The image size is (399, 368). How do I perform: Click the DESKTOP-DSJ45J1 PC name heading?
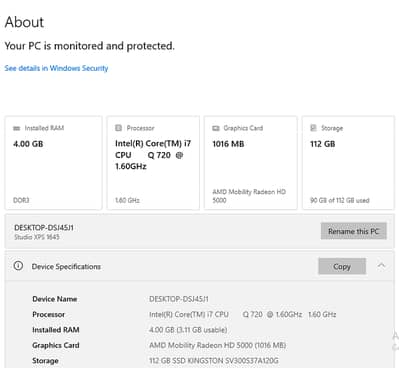coord(44,228)
